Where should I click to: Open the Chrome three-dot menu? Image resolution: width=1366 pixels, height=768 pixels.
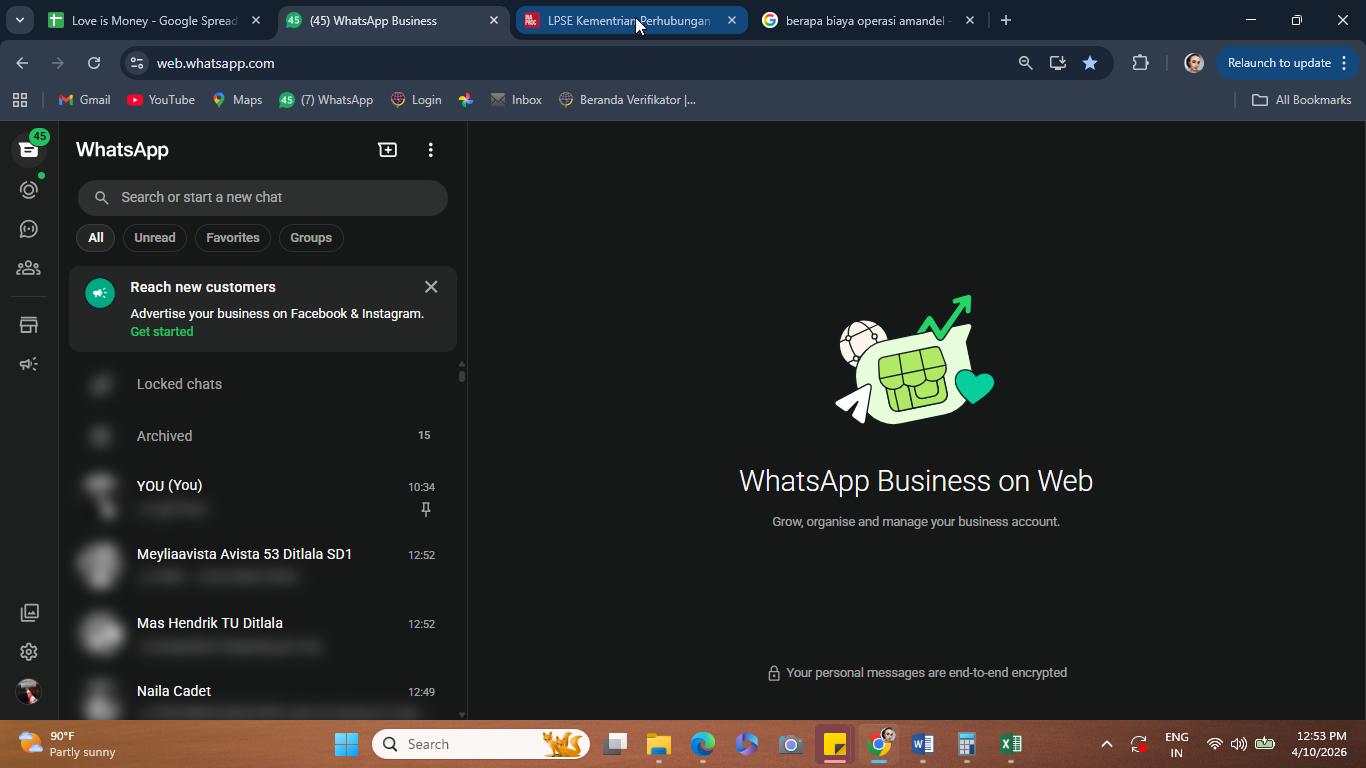[x=1344, y=63]
